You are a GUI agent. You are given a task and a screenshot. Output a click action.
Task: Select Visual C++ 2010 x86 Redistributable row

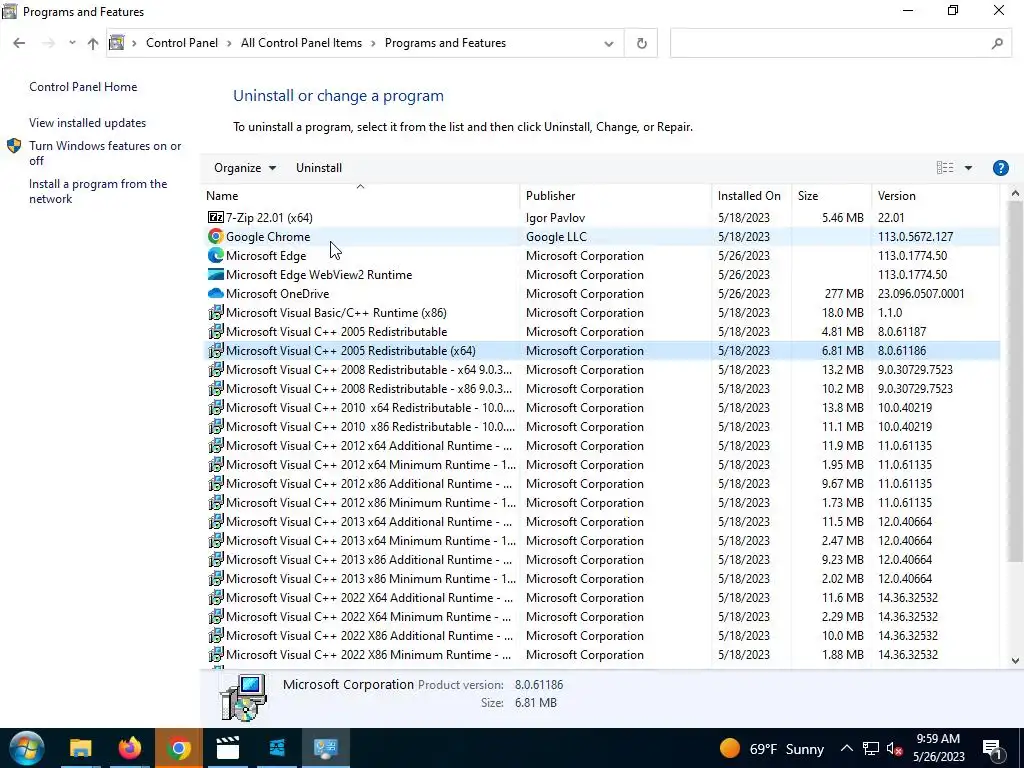(x=601, y=426)
